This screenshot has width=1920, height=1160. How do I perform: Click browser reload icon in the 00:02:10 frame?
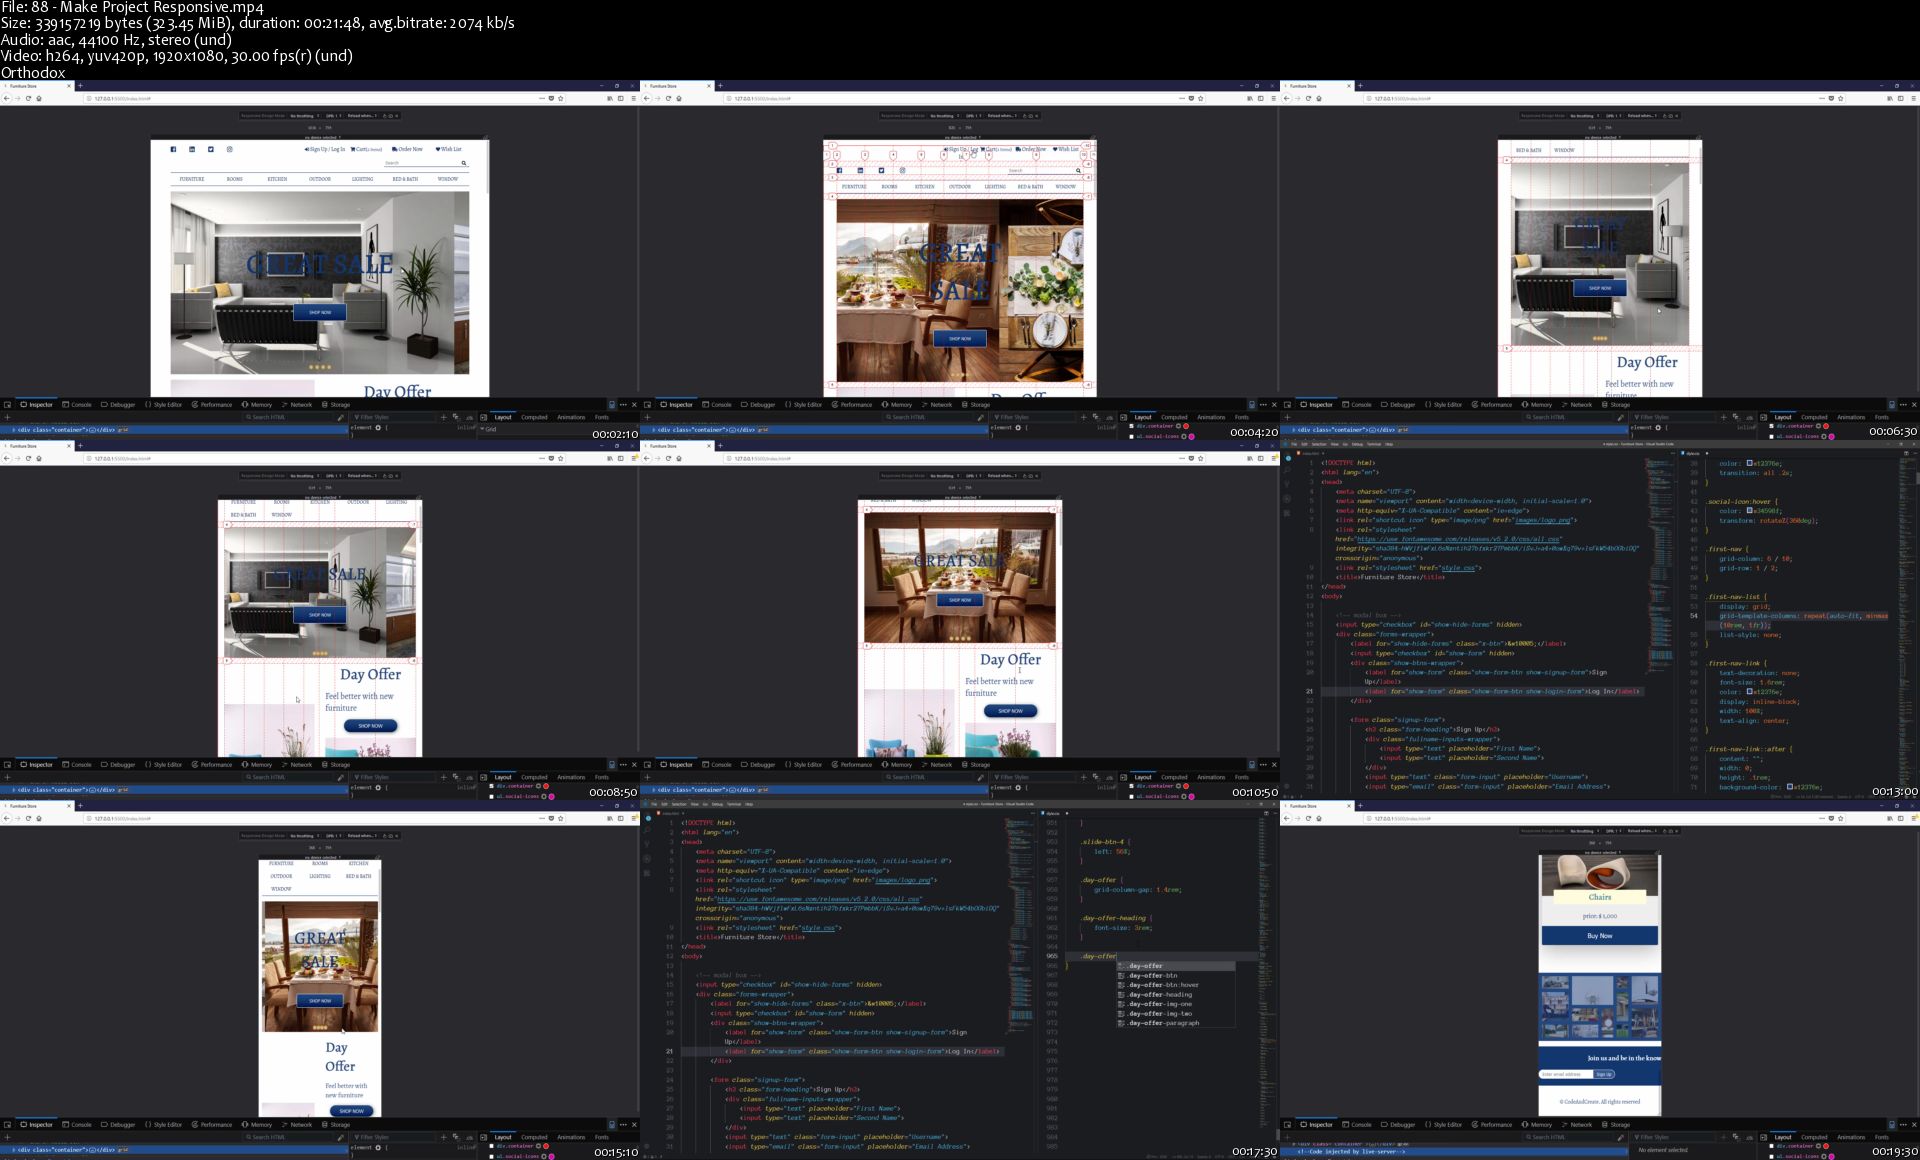click(29, 98)
